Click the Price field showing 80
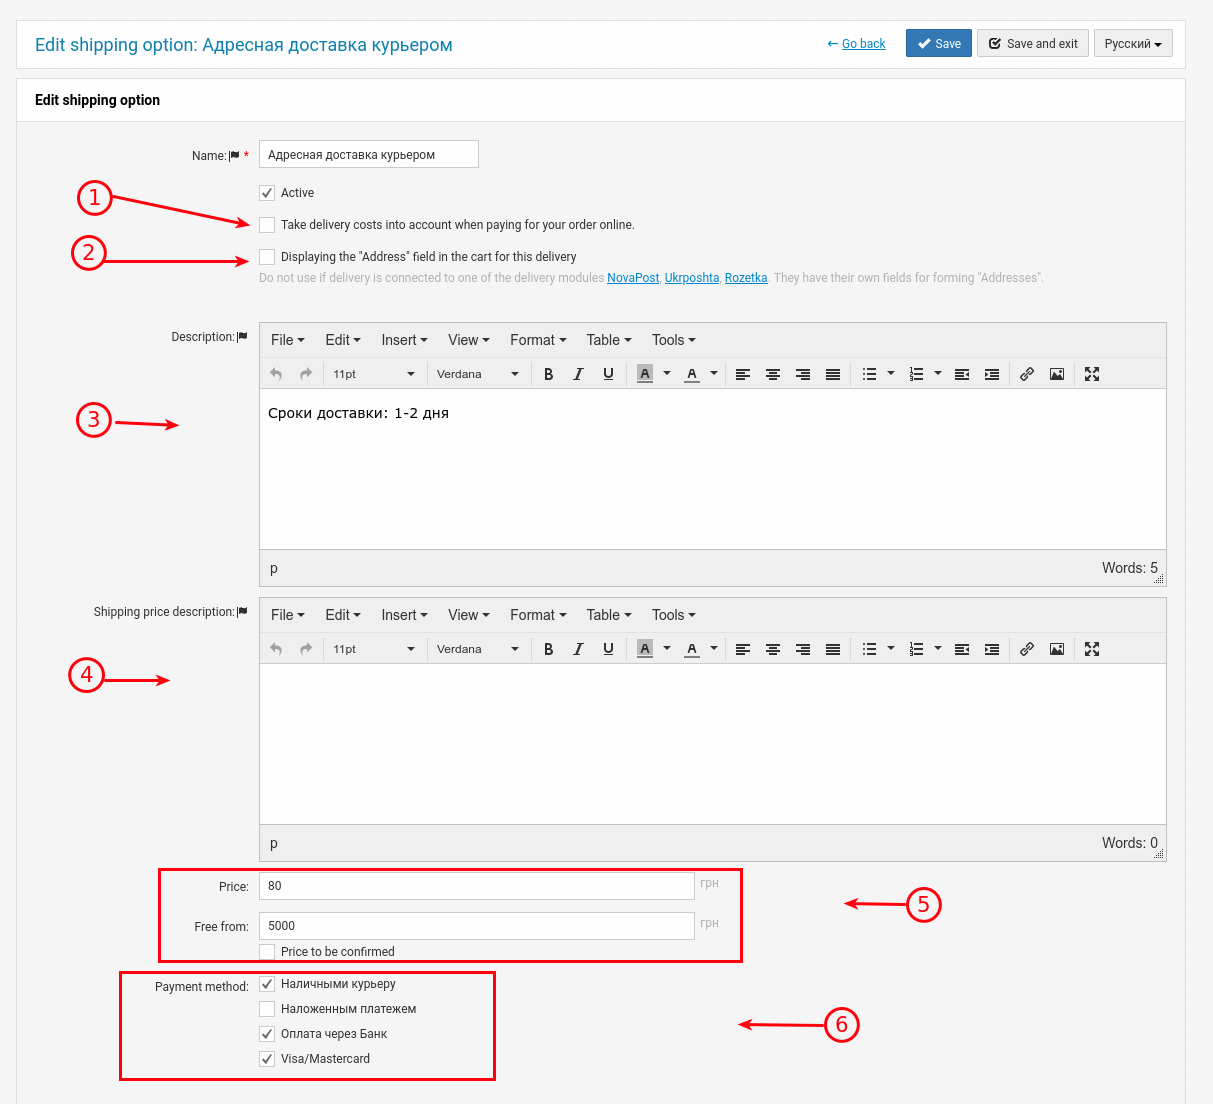Viewport: 1213px width, 1104px height. point(477,886)
